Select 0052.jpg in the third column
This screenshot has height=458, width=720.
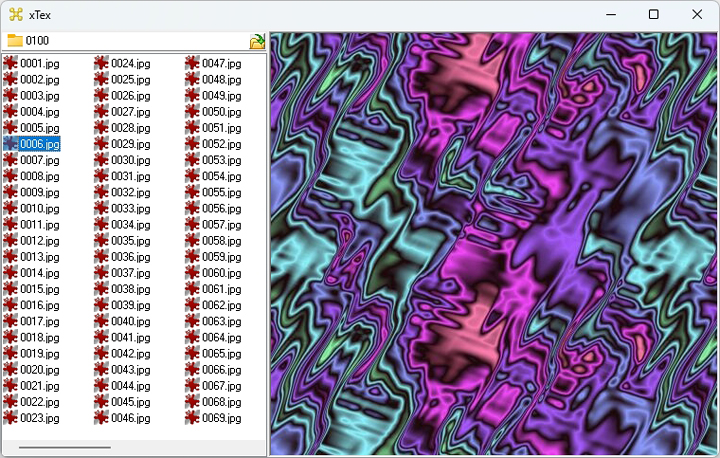tap(221, 144)
